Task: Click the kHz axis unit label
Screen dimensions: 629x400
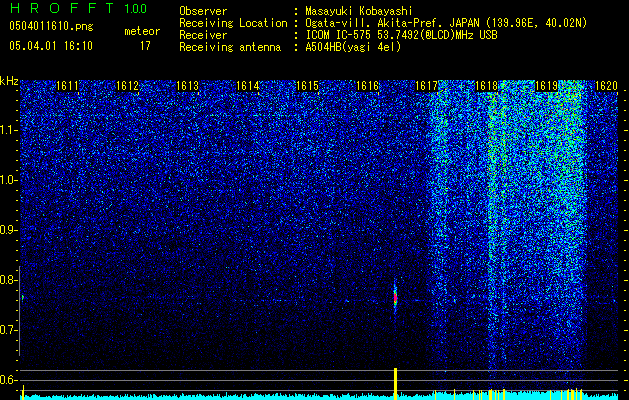Action: [9, 81]
